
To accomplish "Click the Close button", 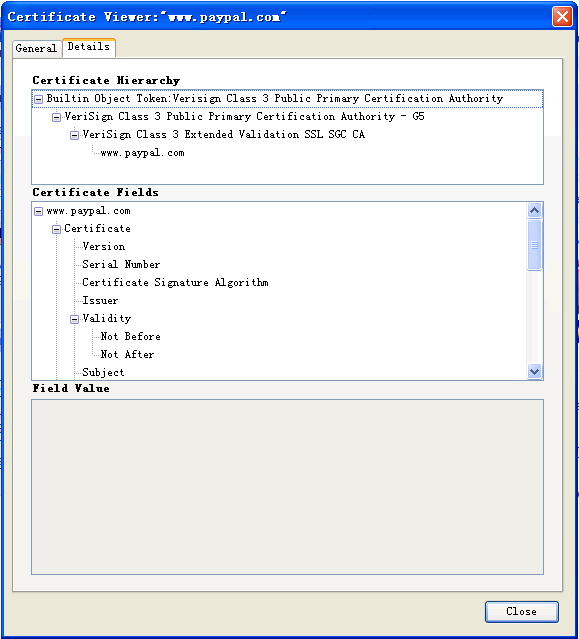I will pyautogui.click(x=522, y=611).
